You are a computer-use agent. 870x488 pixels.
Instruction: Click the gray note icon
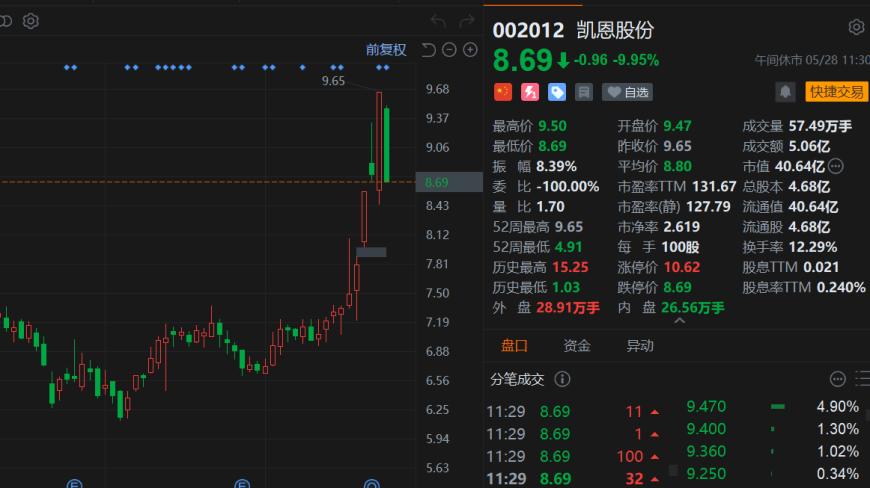[584, 92]
